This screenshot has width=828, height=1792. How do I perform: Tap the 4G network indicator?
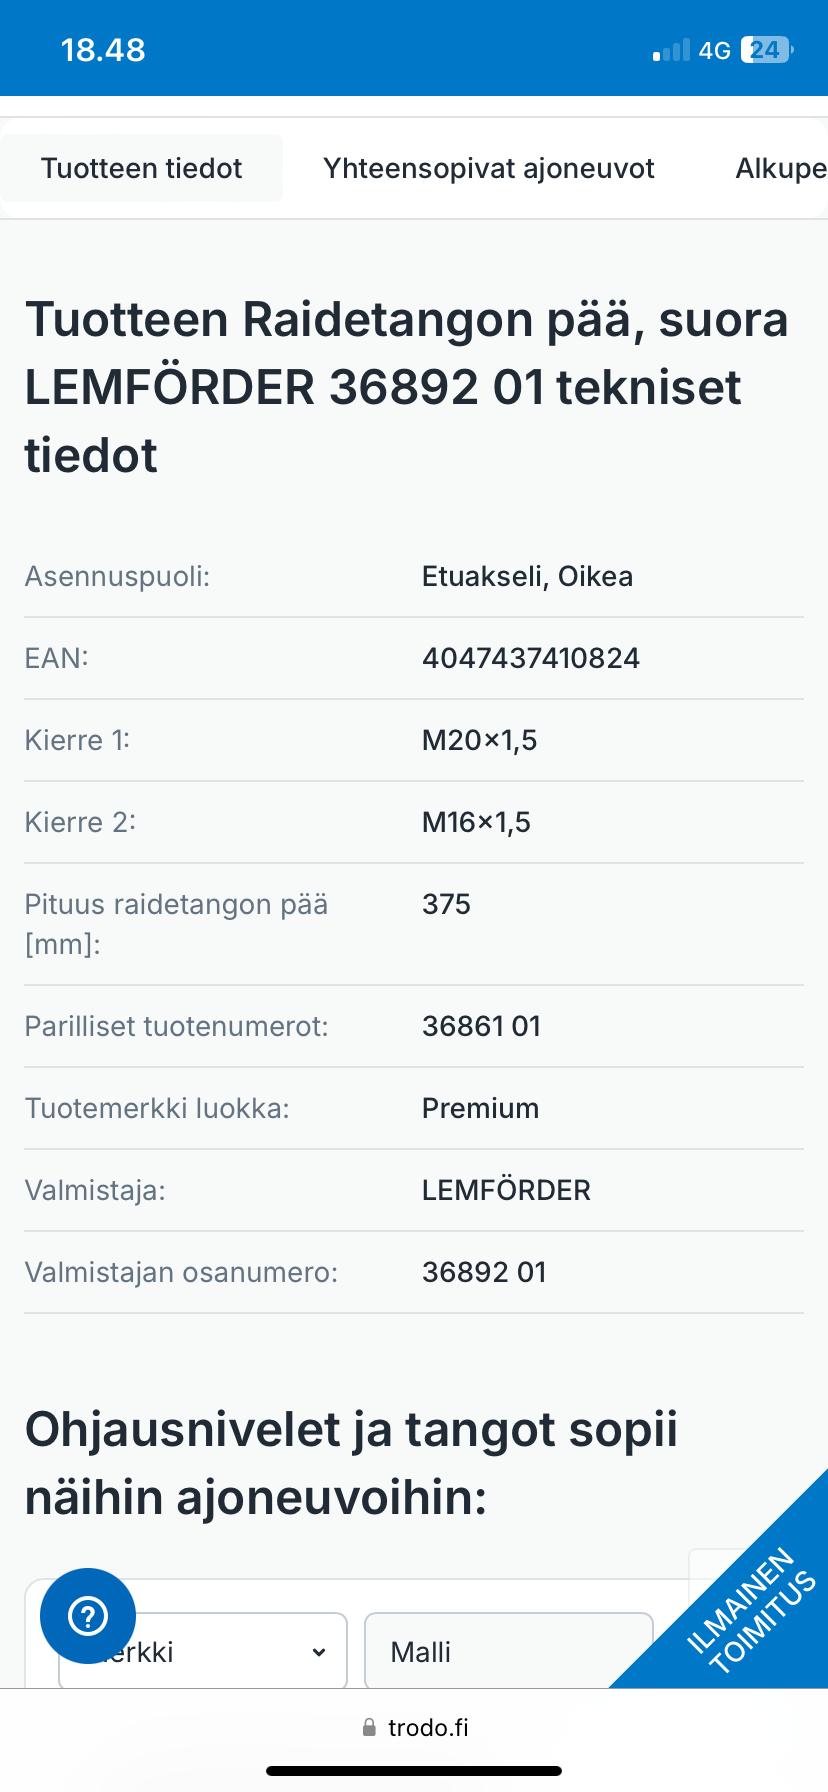point(714,50)
